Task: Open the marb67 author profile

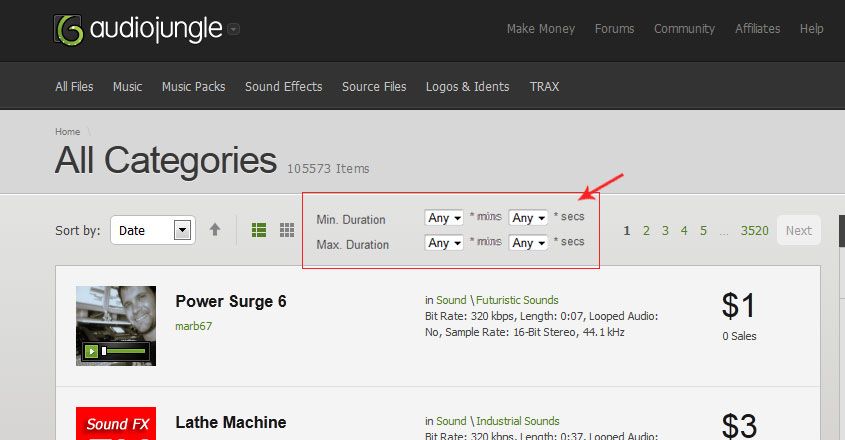Action: [x=193, y=326]
